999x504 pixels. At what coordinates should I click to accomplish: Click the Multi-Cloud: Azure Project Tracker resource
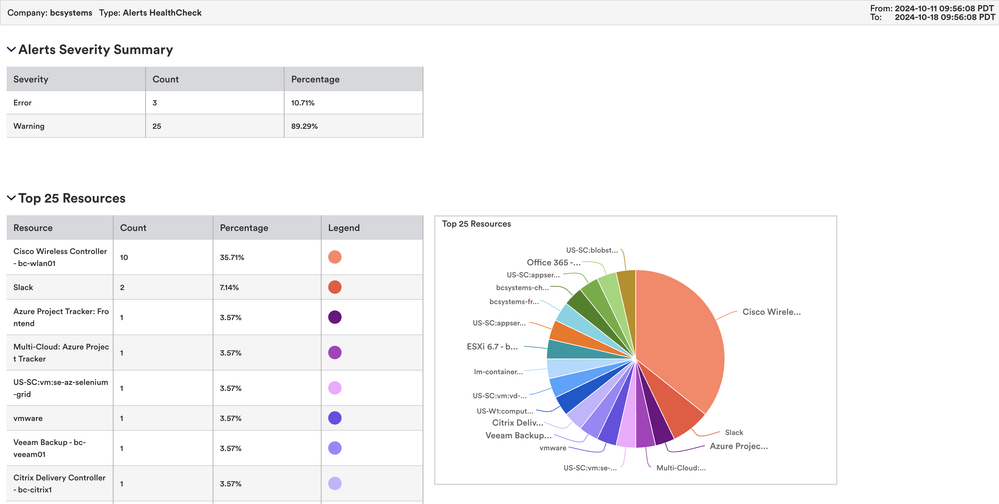click(61, 353)
